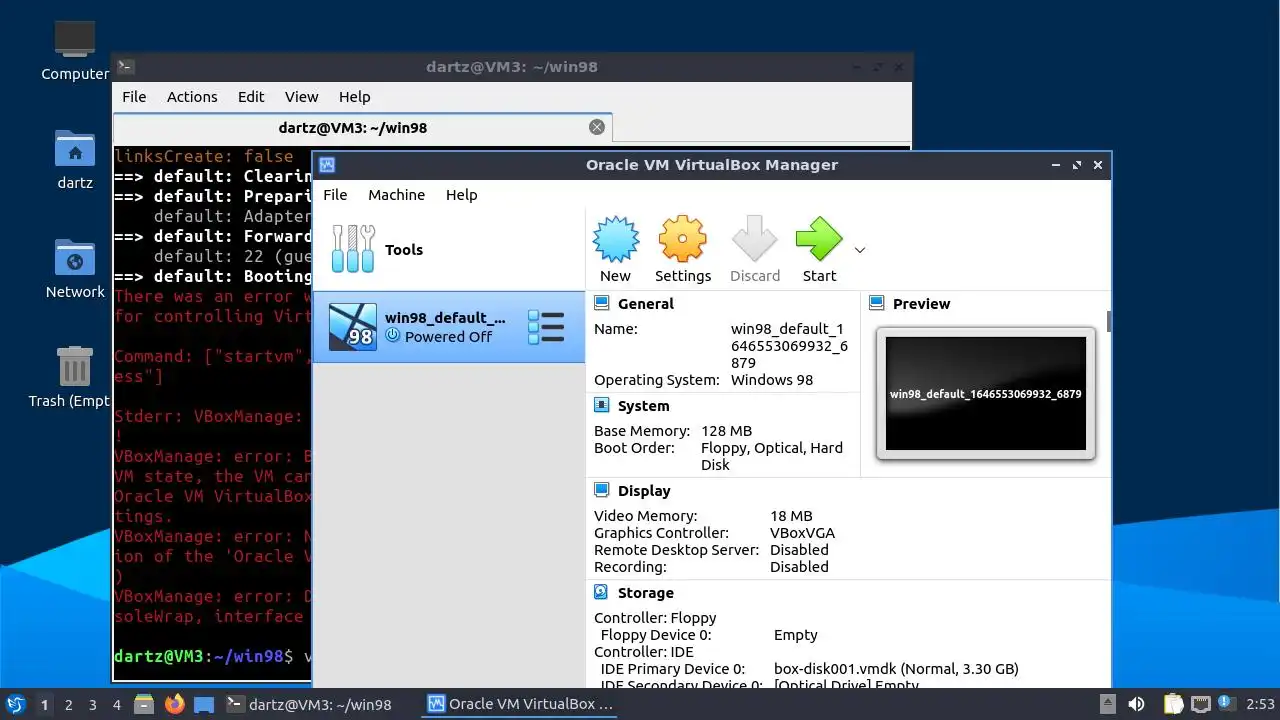This screenshot has width=1280, height=720.
Task: Click the show desktop panel icon
Action: [204, 704]
